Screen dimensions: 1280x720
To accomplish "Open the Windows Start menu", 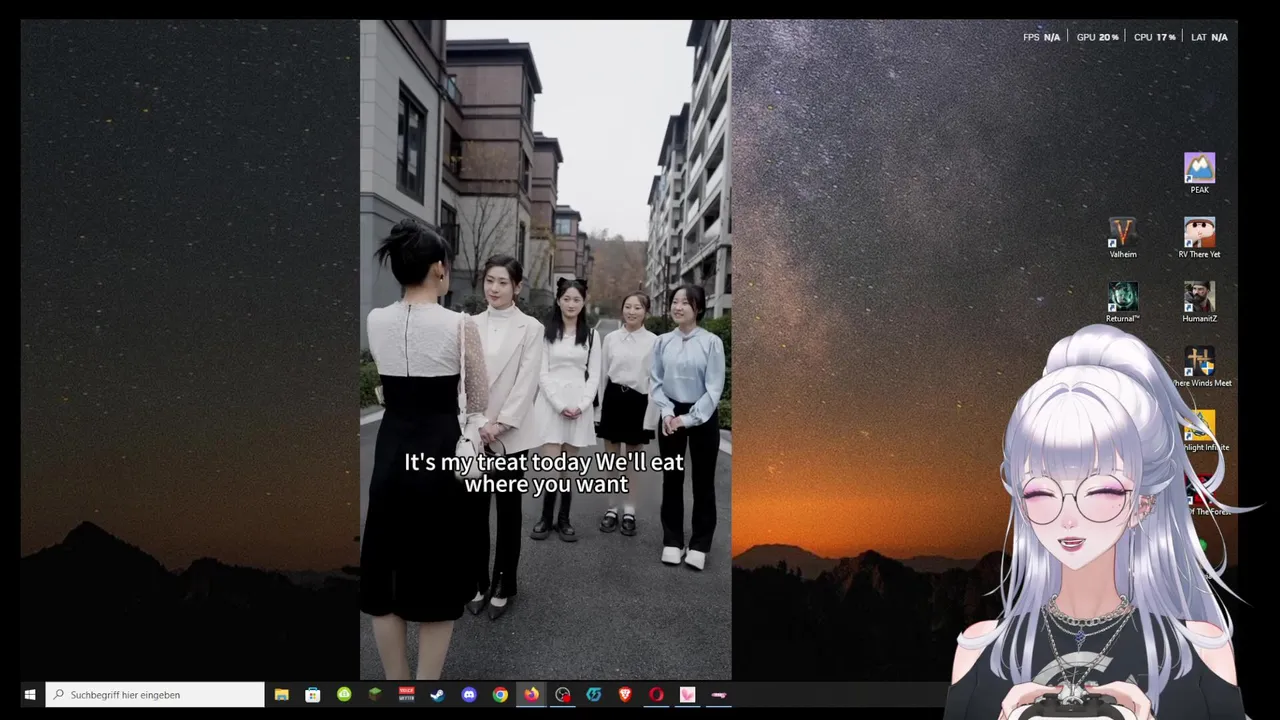I will 30,694.
